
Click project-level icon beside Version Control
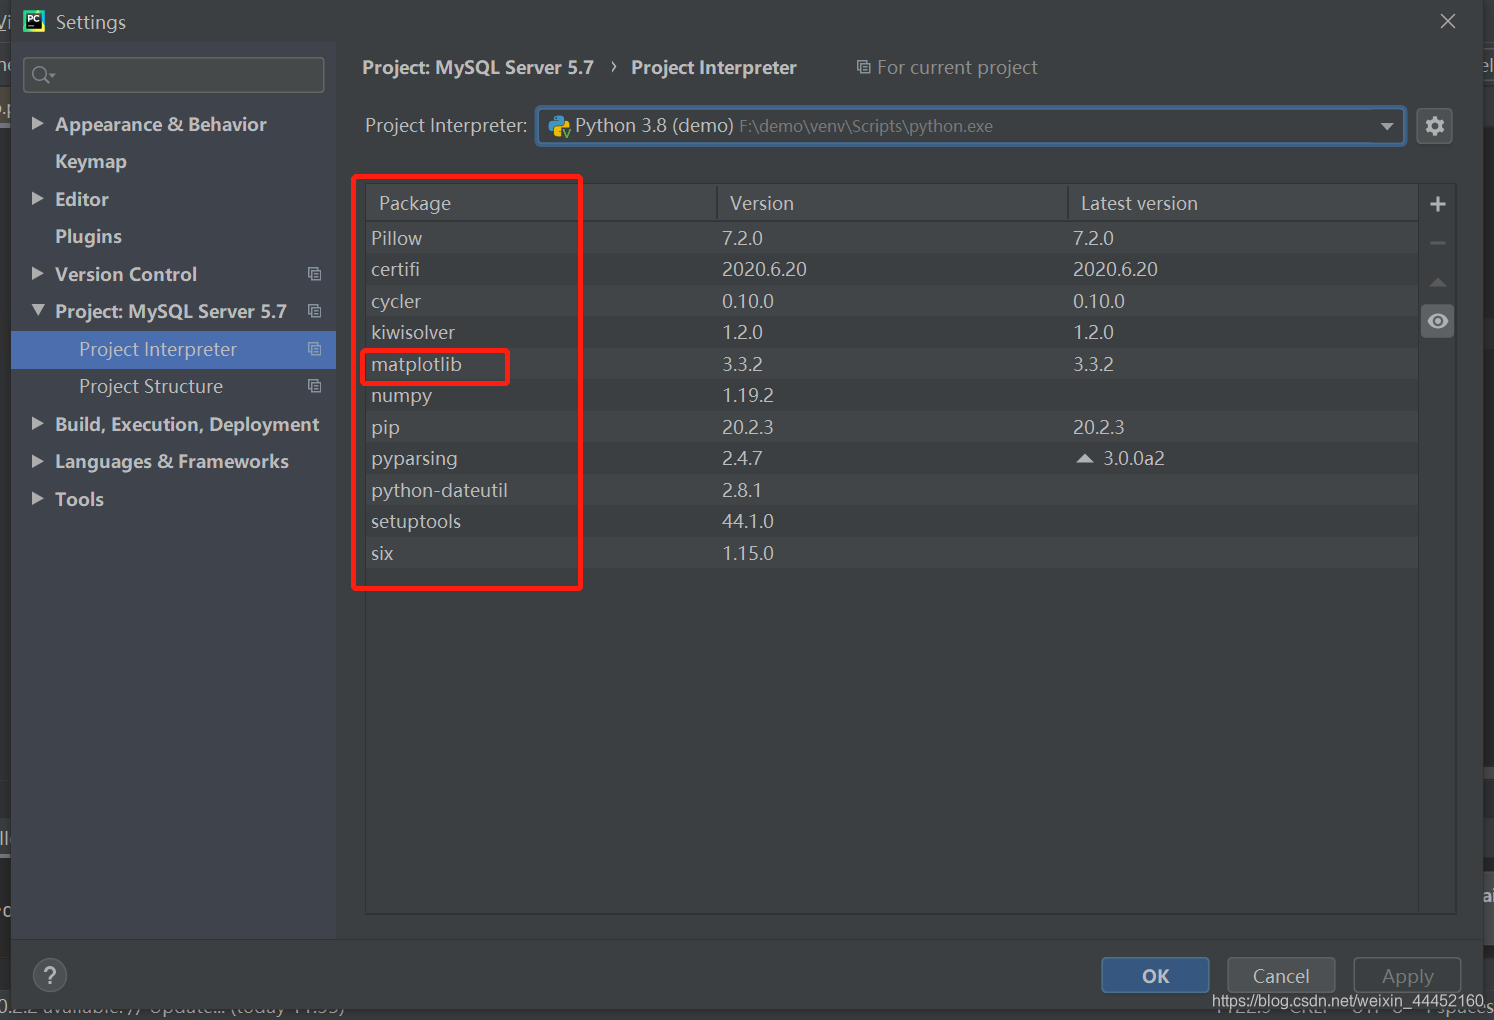314,274
